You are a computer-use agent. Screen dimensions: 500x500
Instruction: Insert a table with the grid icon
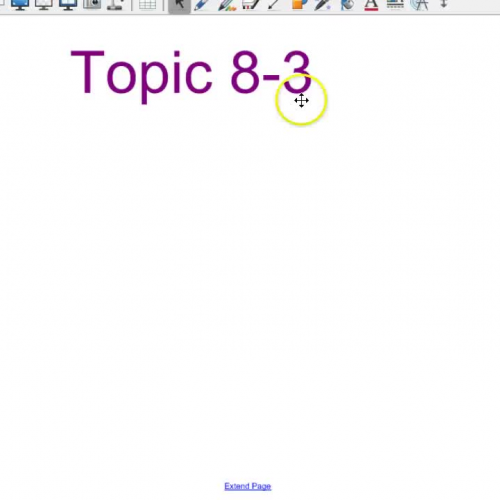pyautogui.click(x=147, y=5)
